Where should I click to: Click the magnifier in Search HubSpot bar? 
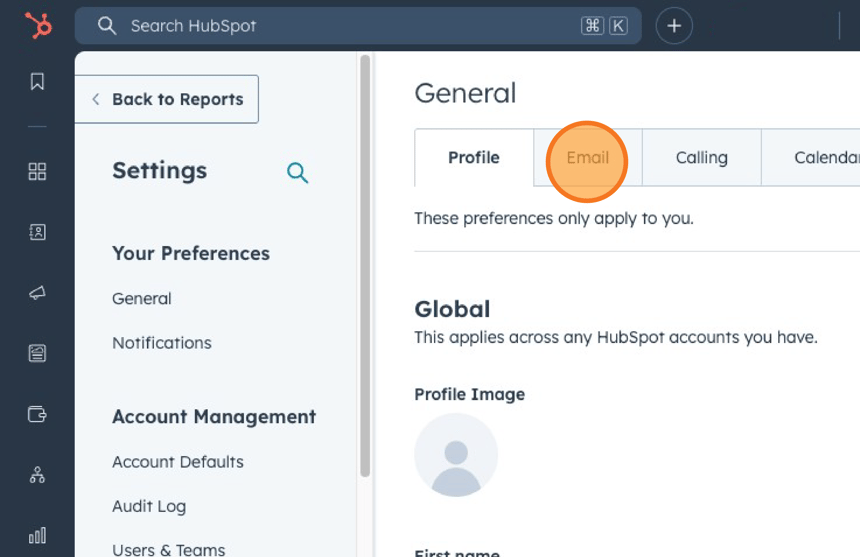coord(106,25)
